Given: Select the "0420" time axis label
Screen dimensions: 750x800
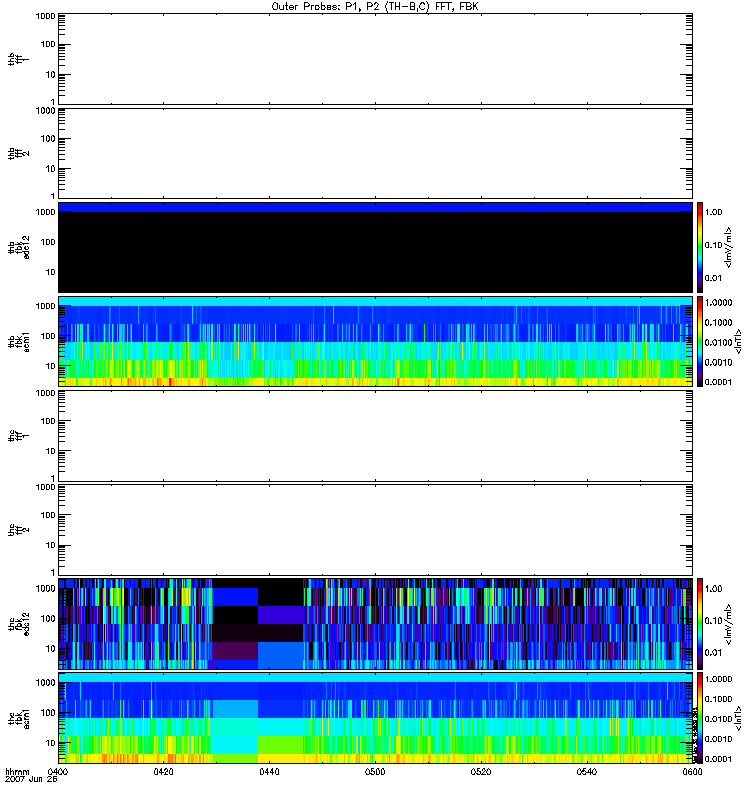Looking at the screenshot, I should pos(163,772).
